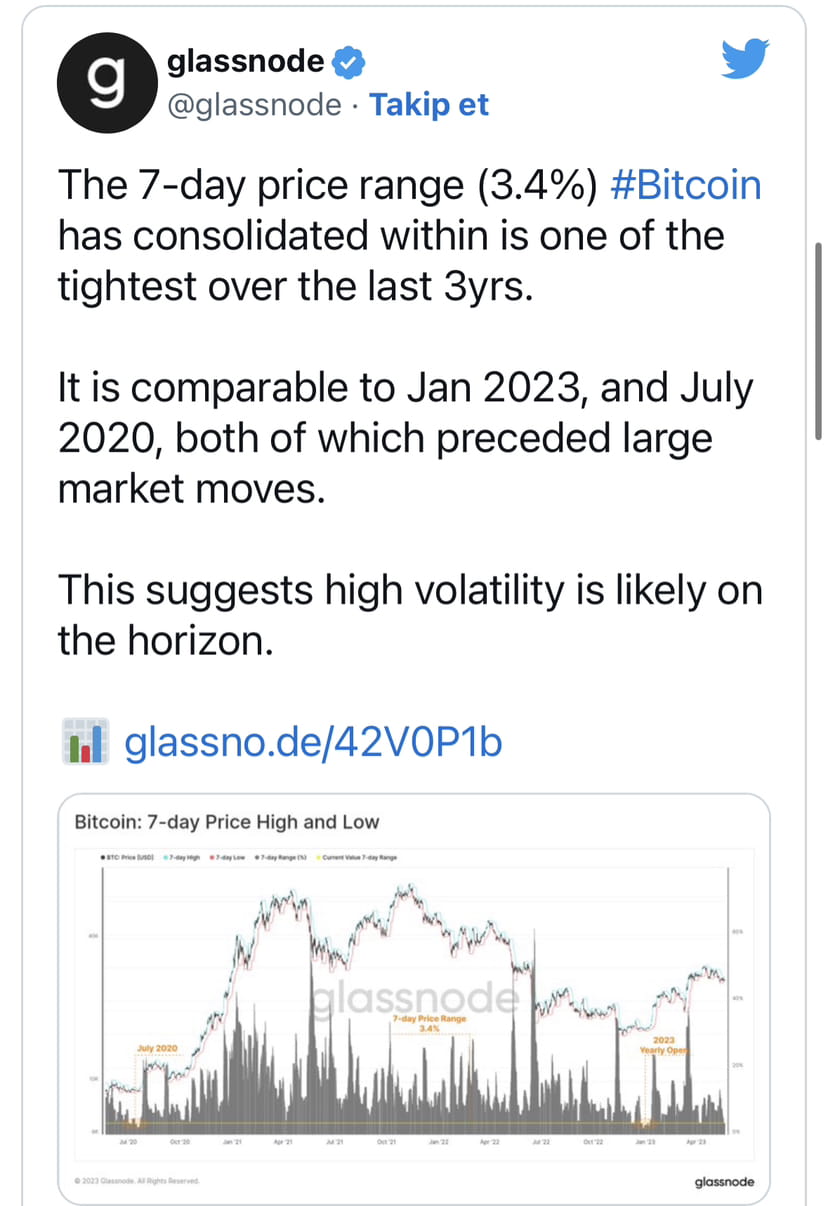Open the #Bitcoin hashtag
The height and width of the screenshot is (1206, 828).
click(684, 186)
